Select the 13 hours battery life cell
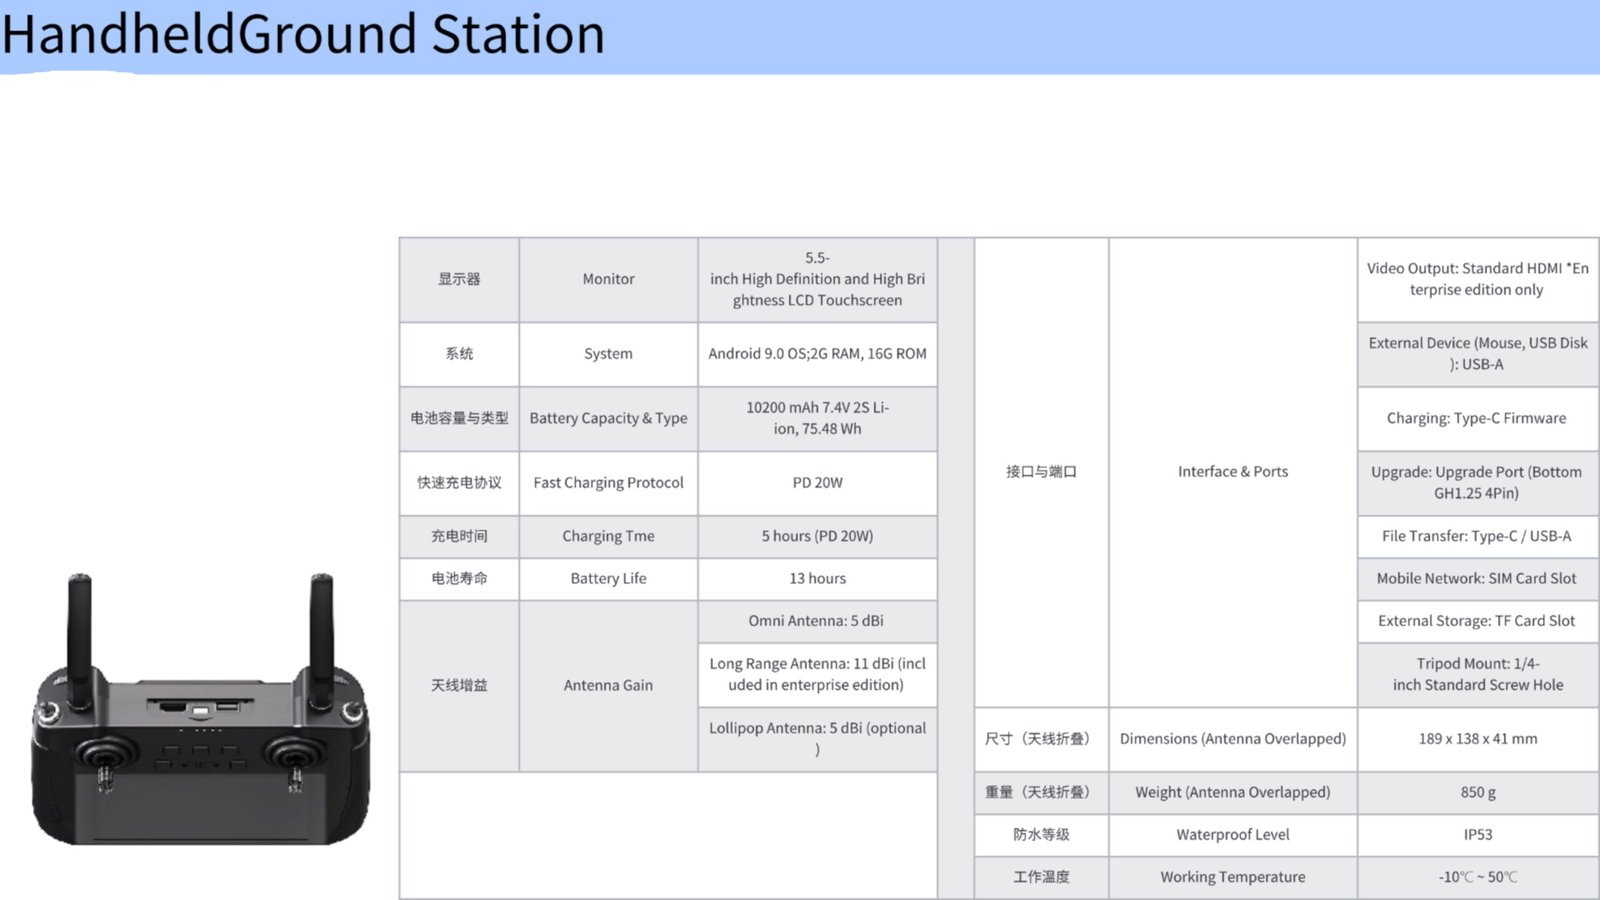 [x=817, y=579]
